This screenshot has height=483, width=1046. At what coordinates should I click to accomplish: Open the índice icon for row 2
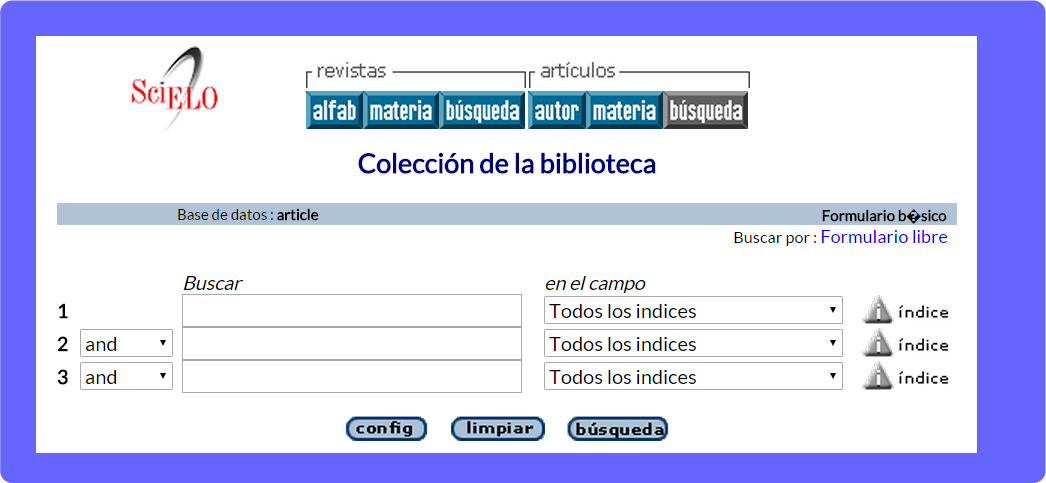(905, 344)
